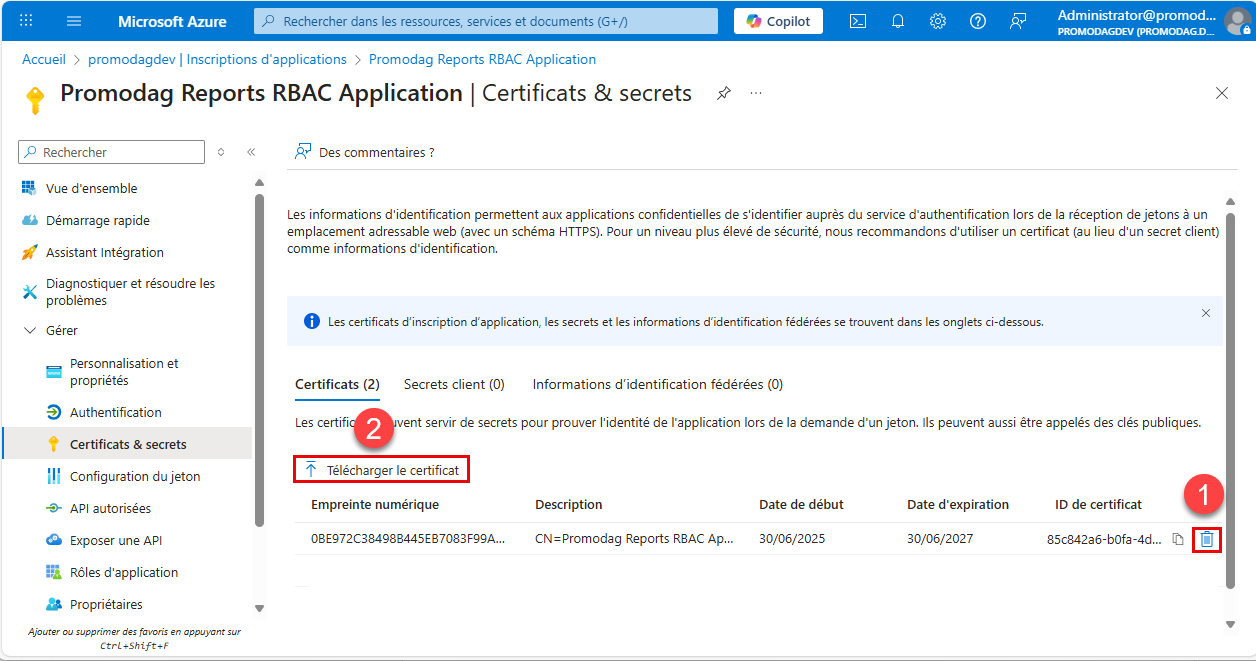This screenshot has width=1256, height=661.
Task: Open the Copilot button
Action: tap(778, 21)
